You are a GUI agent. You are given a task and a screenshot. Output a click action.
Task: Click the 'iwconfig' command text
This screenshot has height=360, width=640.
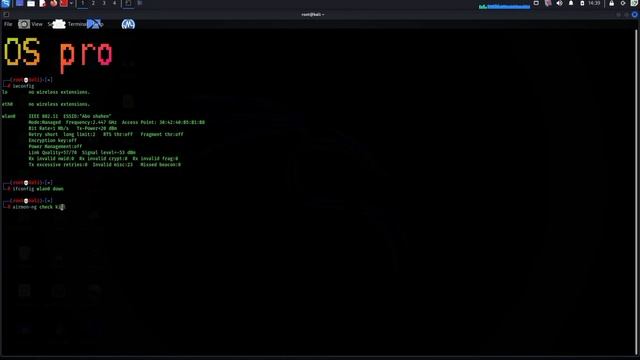point(23,86)
